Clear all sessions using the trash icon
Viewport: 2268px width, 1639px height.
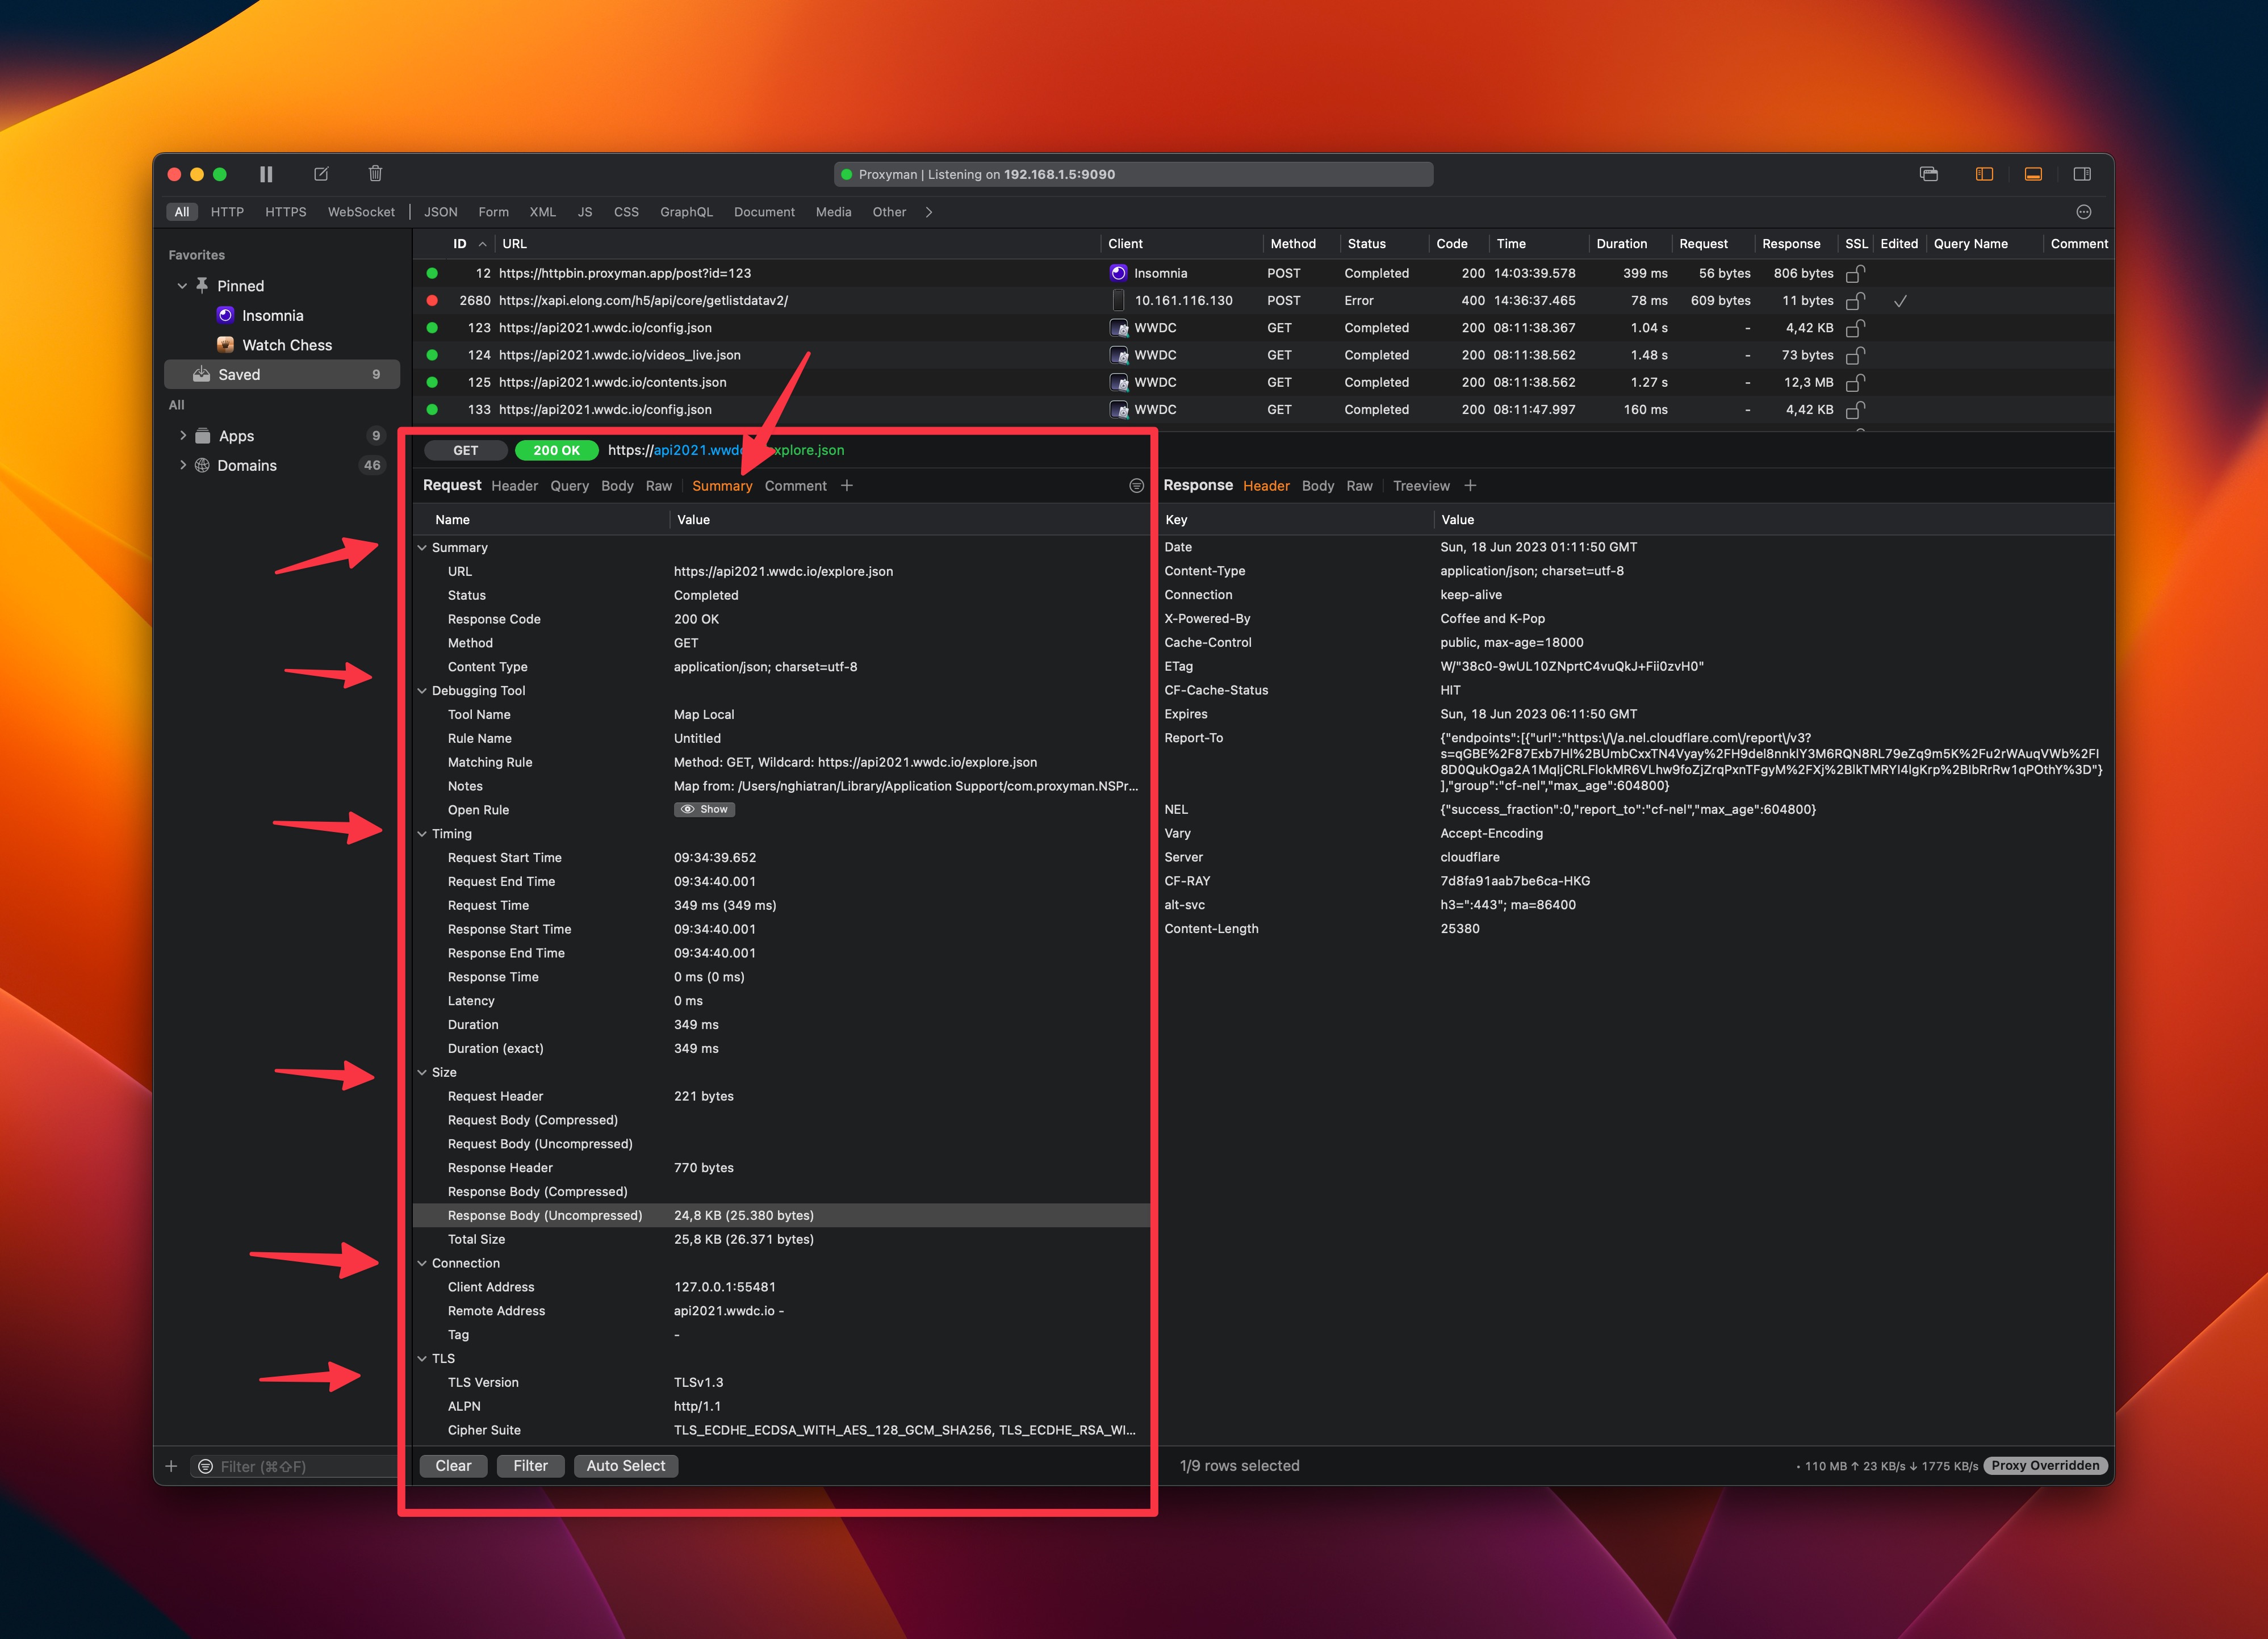click(x=375, y=174)
